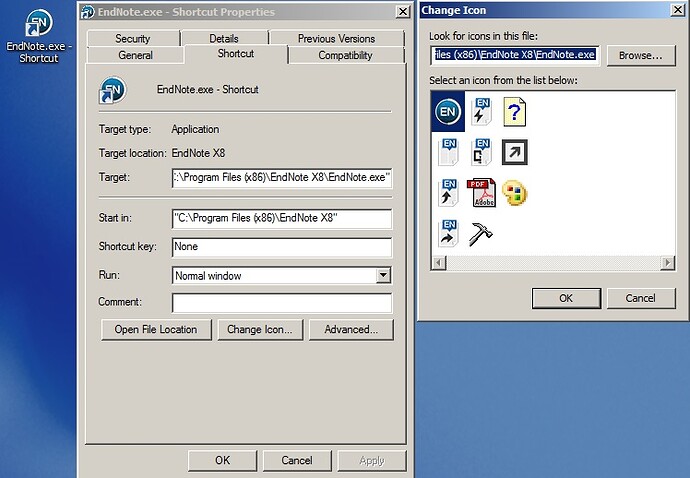The height and width of the screenshot is (478, 690).
Task: Select the Adobe PDF icon
Action: [x=481, y=192]
